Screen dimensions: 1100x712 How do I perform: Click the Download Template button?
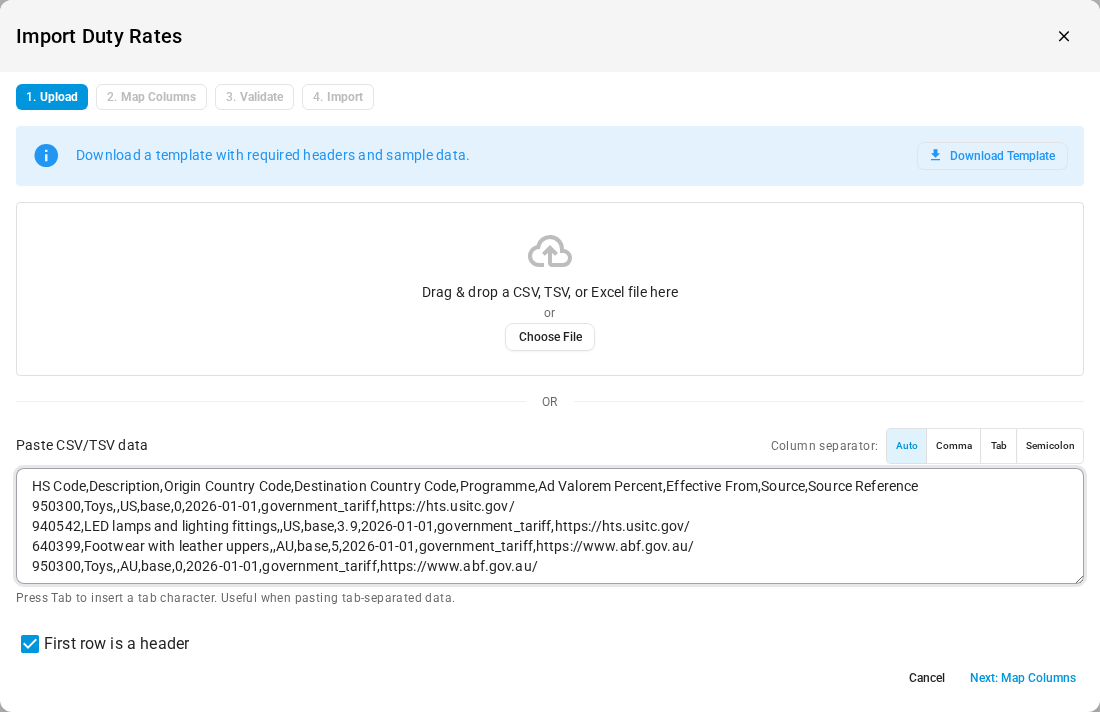pos(992,156)
